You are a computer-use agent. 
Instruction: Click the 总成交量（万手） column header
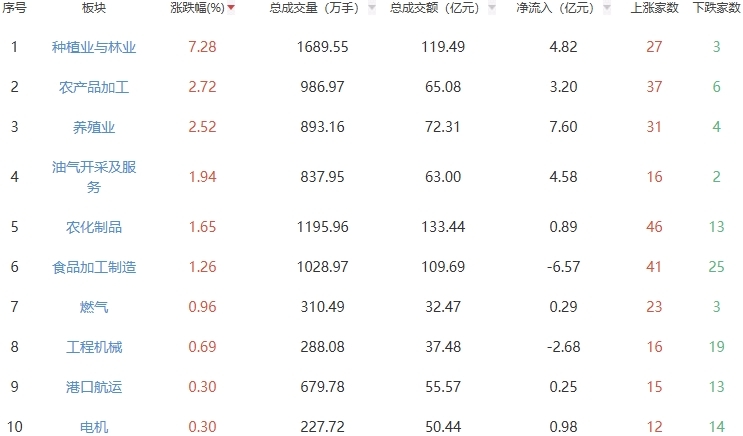click(x=314, y=8)
